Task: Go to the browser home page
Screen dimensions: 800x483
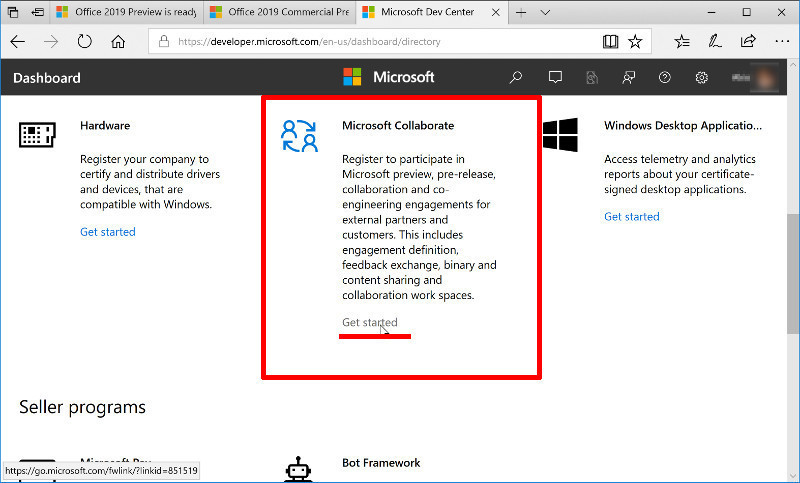Action: tap(118, 41)
